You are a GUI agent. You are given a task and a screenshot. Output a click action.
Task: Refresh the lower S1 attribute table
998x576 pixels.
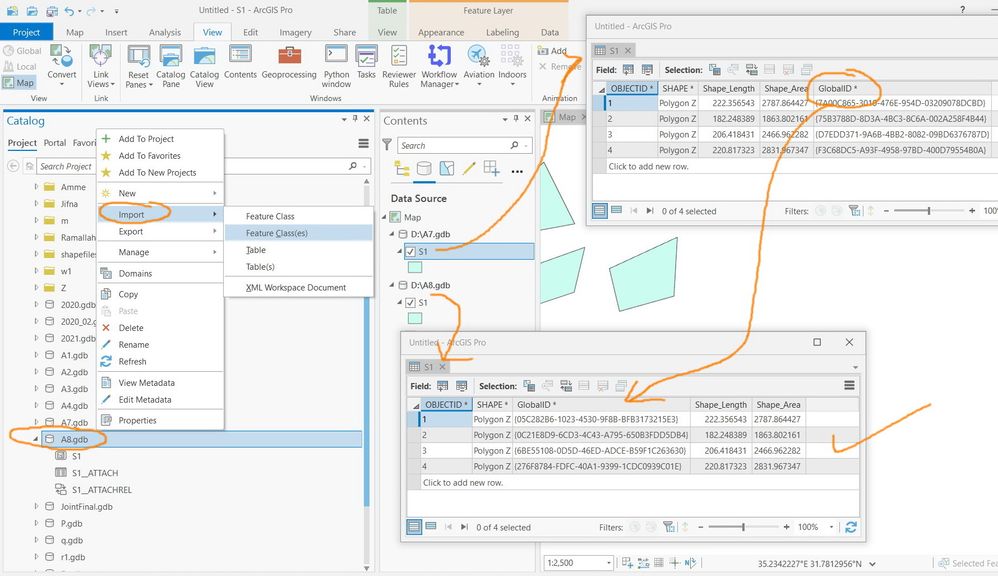point(851,527)
